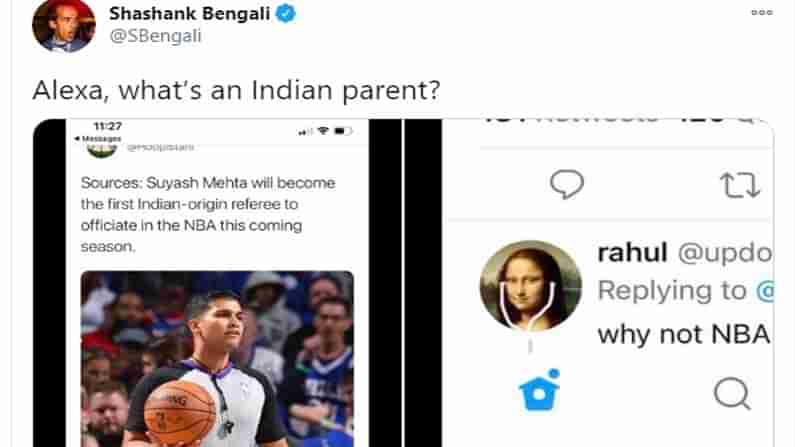Click the blue verified badge
Screen dimensions: 795x447
[285, 14]
